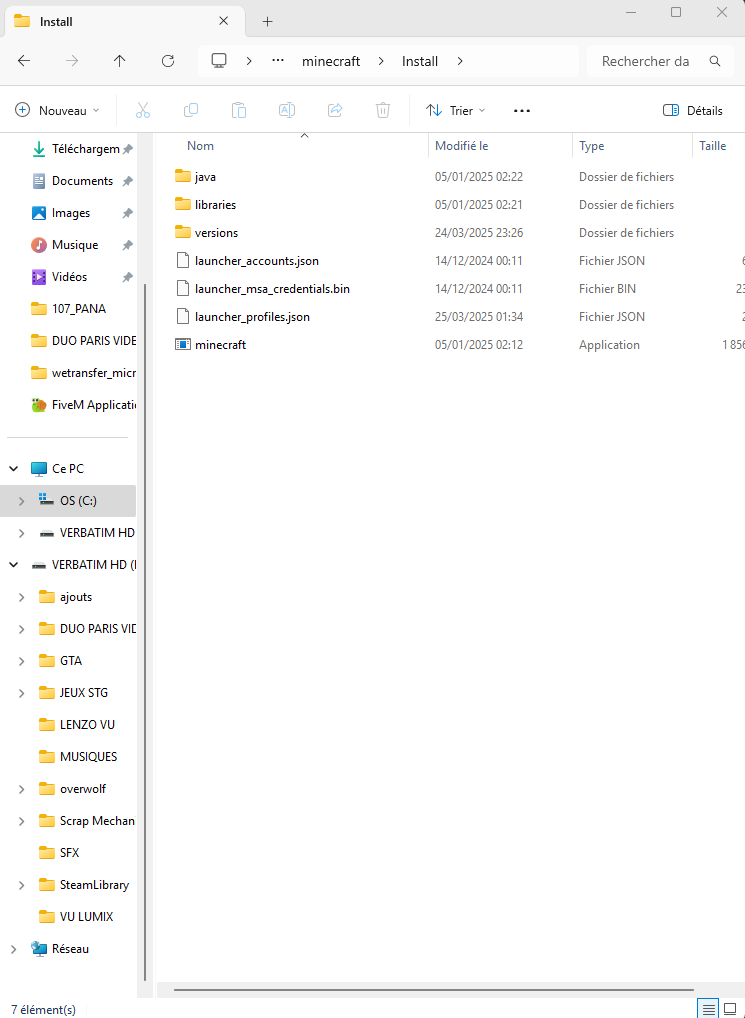The width and height of the screenshot is (745, 1018).
Task: Expand the OS (C:) drive node
Action: (21, 501)
